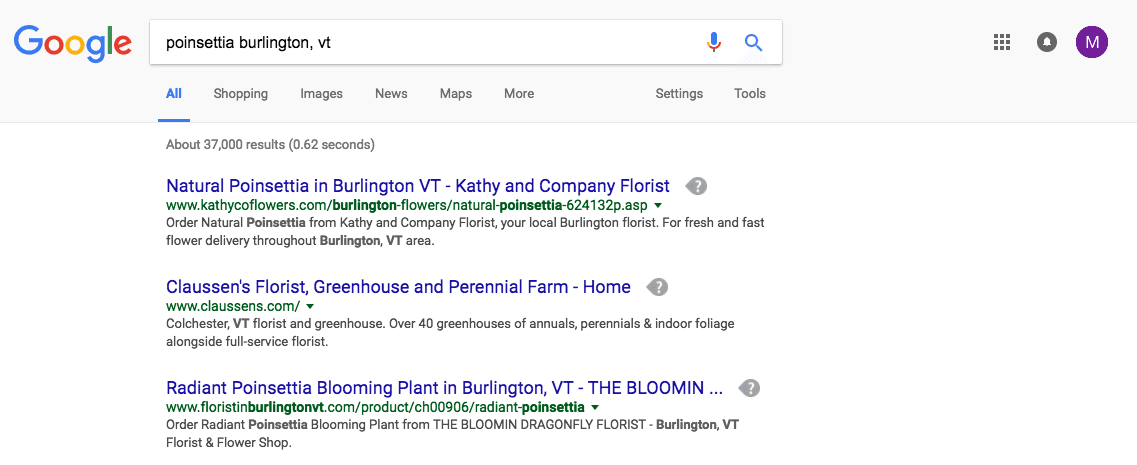Image resolution: width=1137 pixels, height=465 pixels.
Task: Open the search Settings menu
Action: pos(679,94)
